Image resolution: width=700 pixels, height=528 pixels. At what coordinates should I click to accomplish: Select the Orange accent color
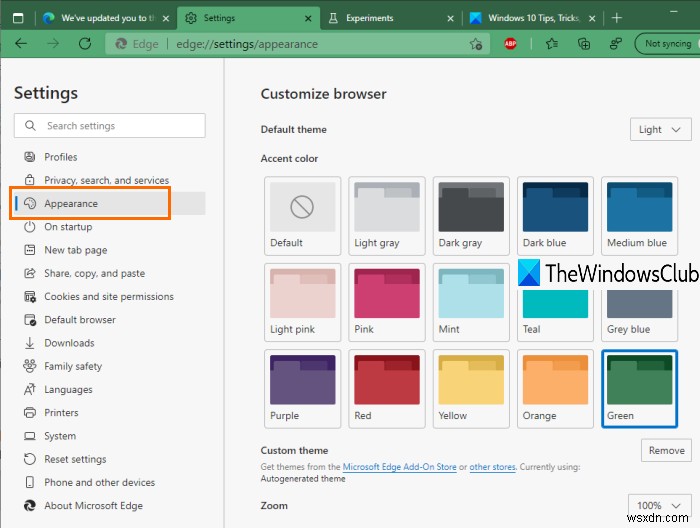coord(555,389)
